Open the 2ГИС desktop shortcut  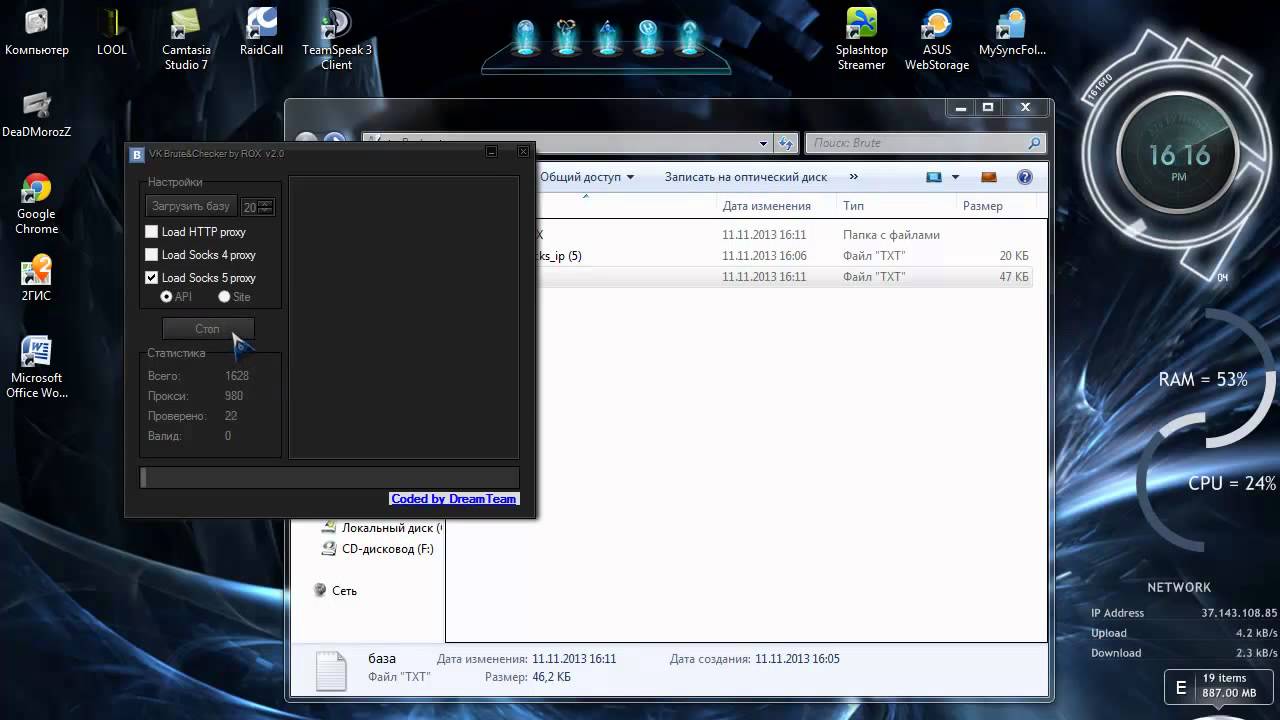(x=37, y=278)
